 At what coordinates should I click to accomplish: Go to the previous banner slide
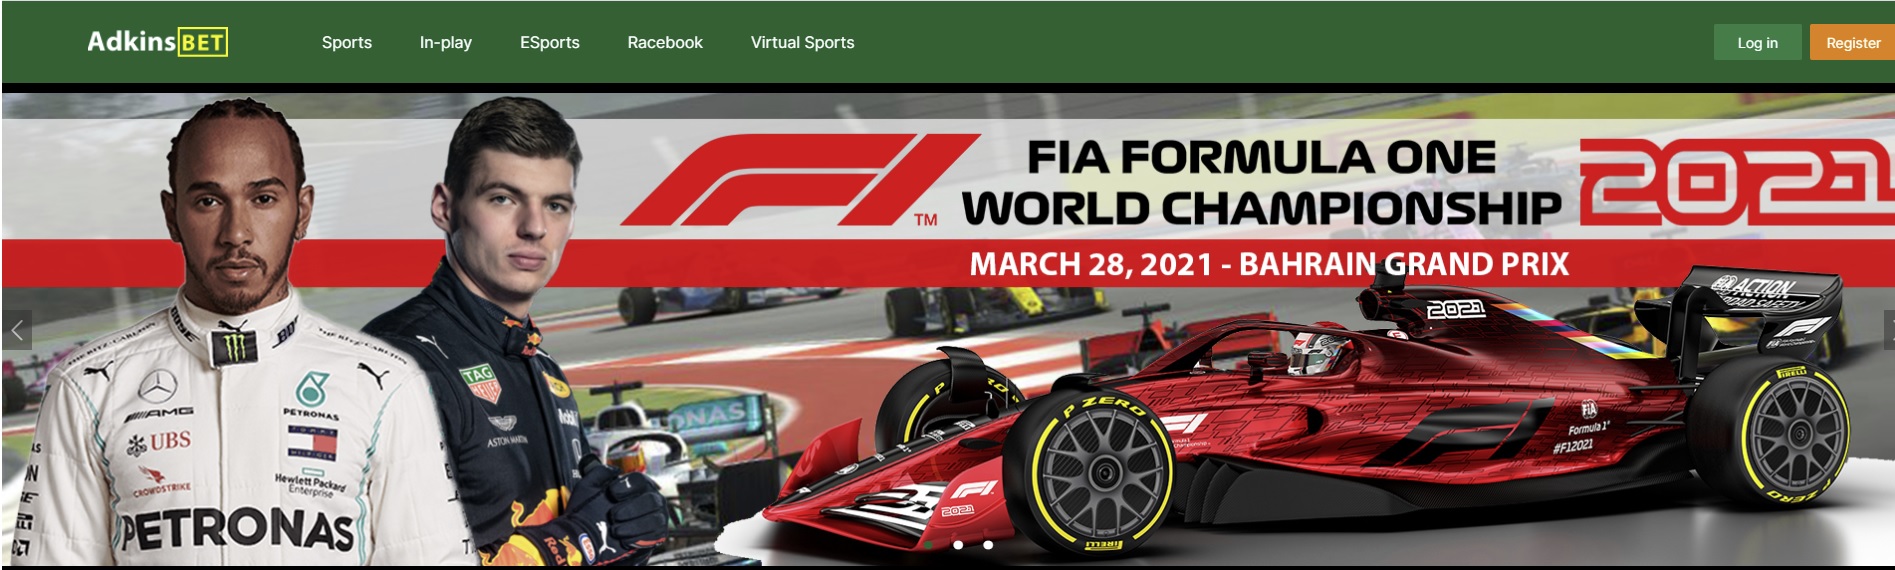pos(16,329)
